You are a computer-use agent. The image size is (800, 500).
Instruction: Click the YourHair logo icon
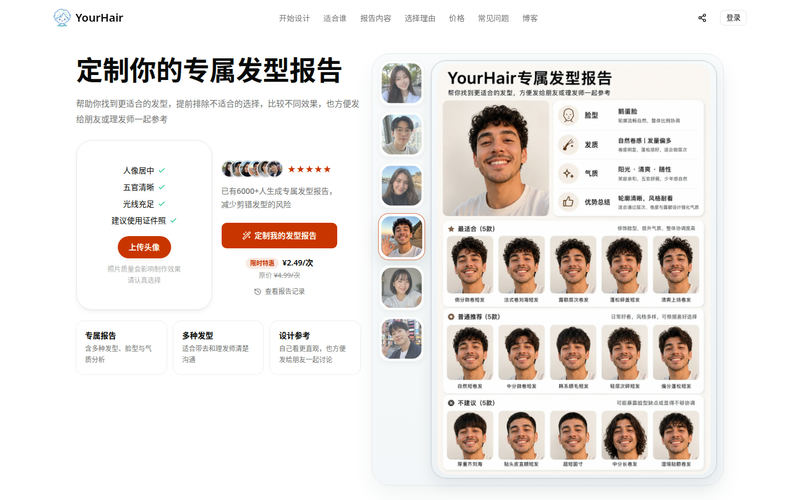[62, 18]
